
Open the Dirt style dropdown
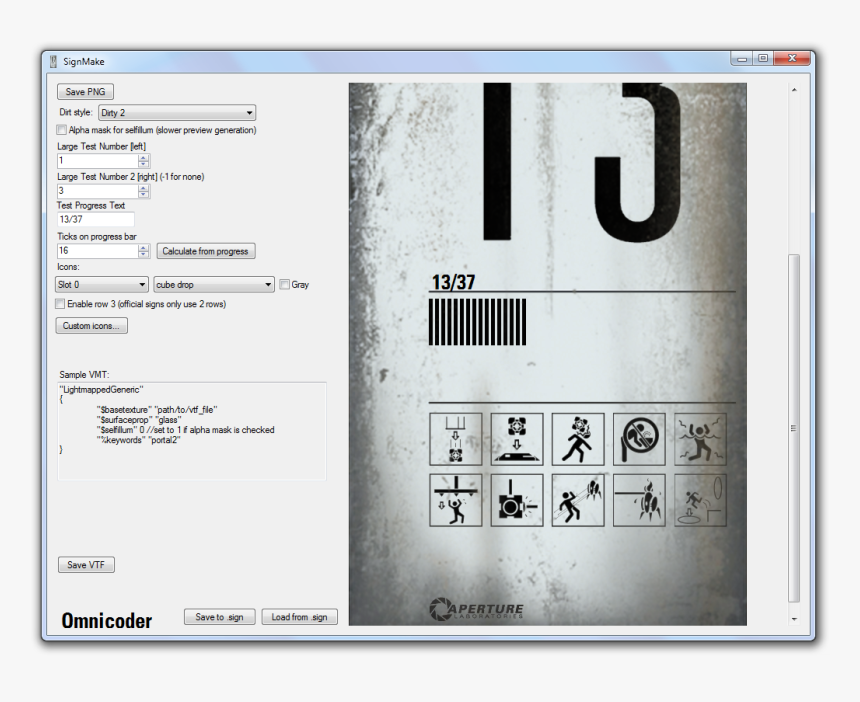point(177,112)
